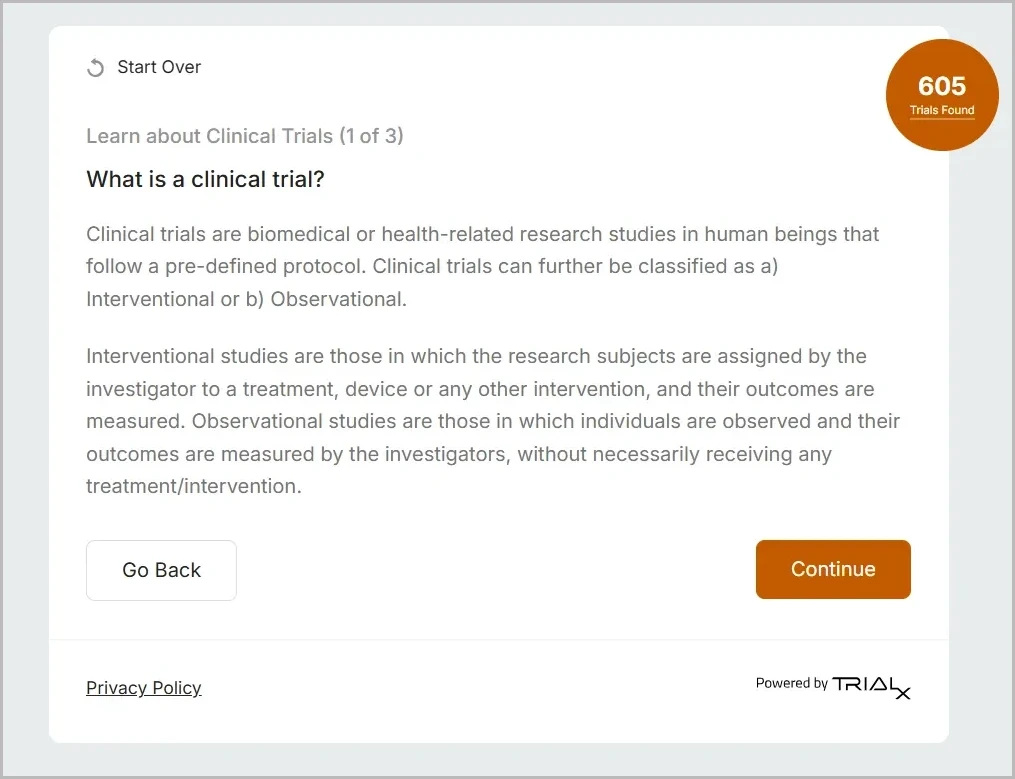Viewport: 1015px width, 779px height.
Task: Click the paragraph starting "Clinical trials are biomedical"
Action: tap(482, 267)
